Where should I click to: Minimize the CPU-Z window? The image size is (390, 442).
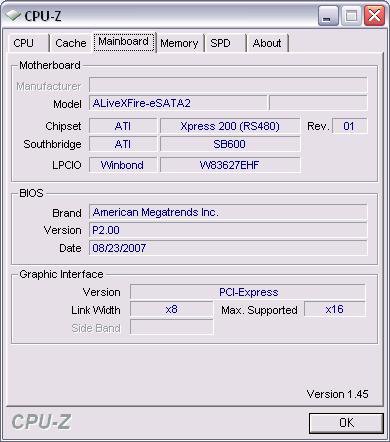tap(328, 16)
